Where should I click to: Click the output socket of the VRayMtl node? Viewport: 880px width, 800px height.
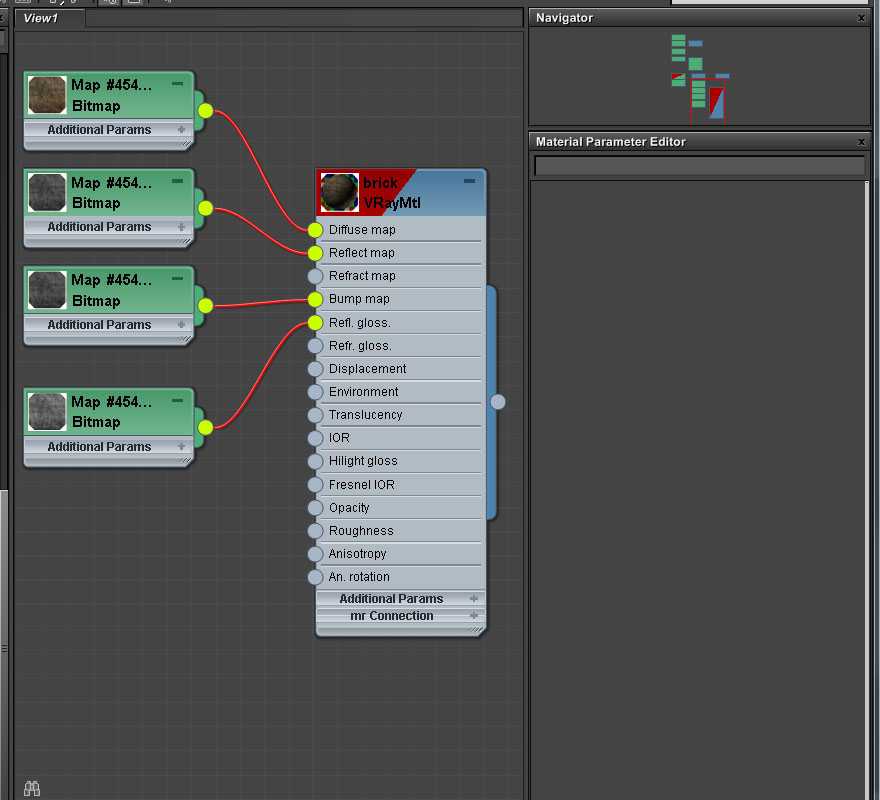coord(498,402)
